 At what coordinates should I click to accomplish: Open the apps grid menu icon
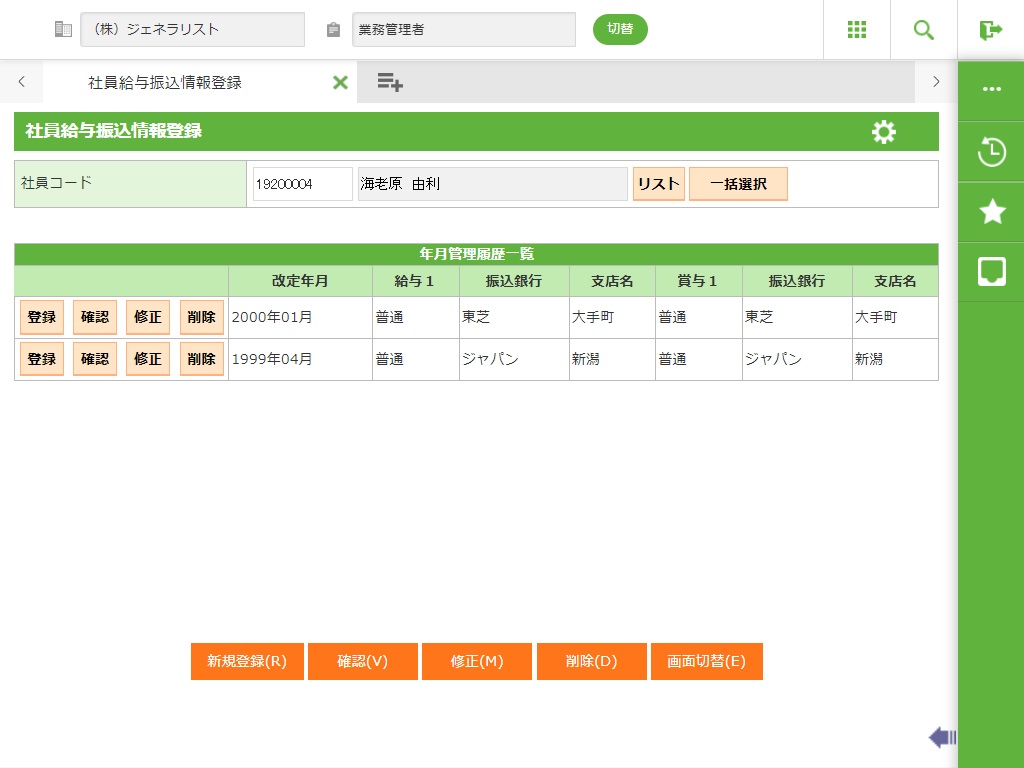click(x=857, y=30)
